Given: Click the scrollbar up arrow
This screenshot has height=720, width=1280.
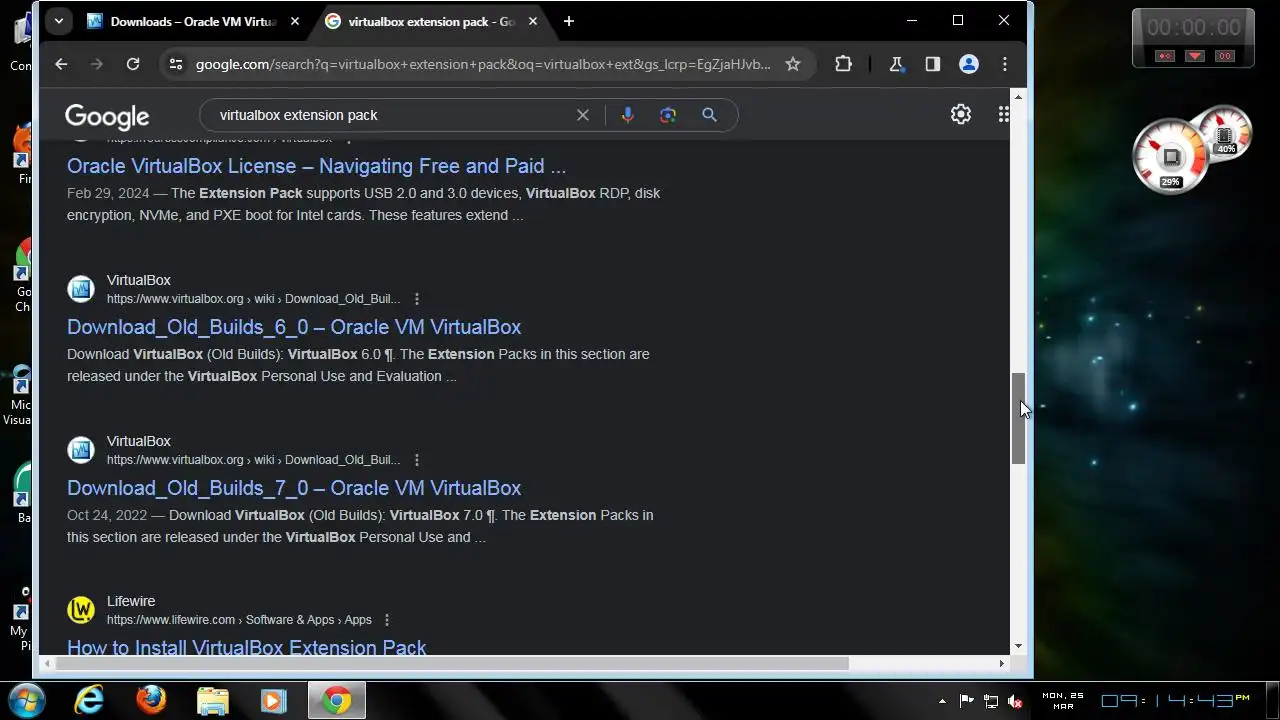Looking at the screenshot, I should [1018, 96].
